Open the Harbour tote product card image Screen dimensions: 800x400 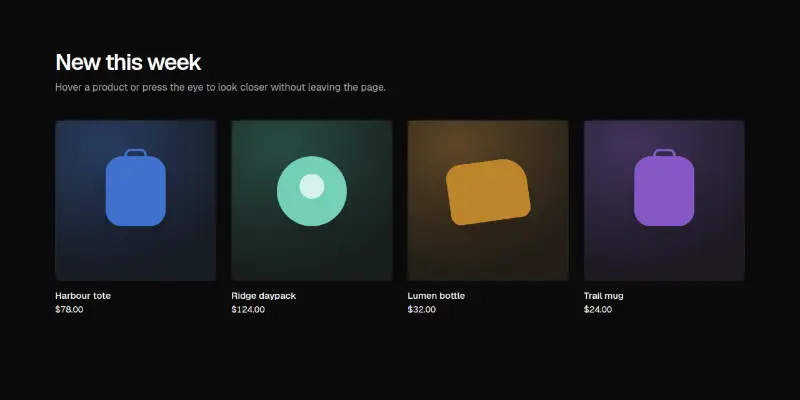[136, 201]
